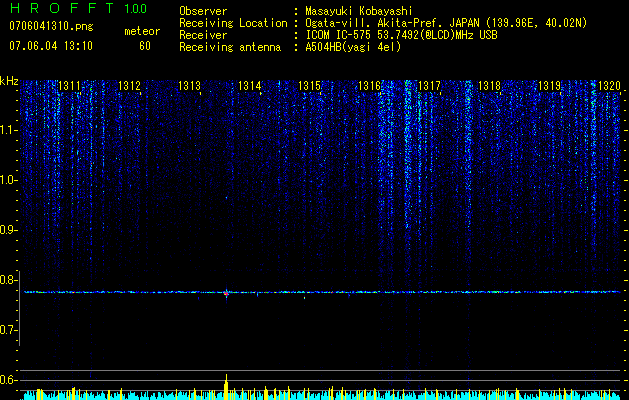Viewport: 629px width, 400px height.
Task: Click the 1314 time marker
Action: coord(250,85)
